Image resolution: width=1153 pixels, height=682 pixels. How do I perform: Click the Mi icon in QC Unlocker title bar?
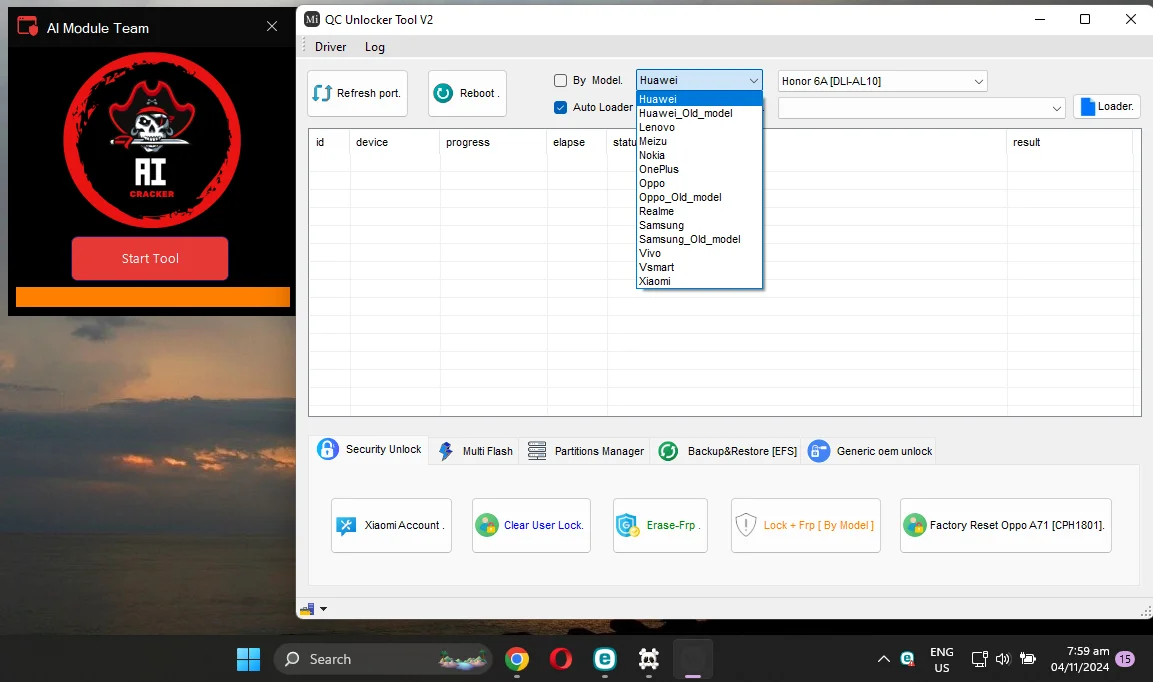tap(312, 19)
